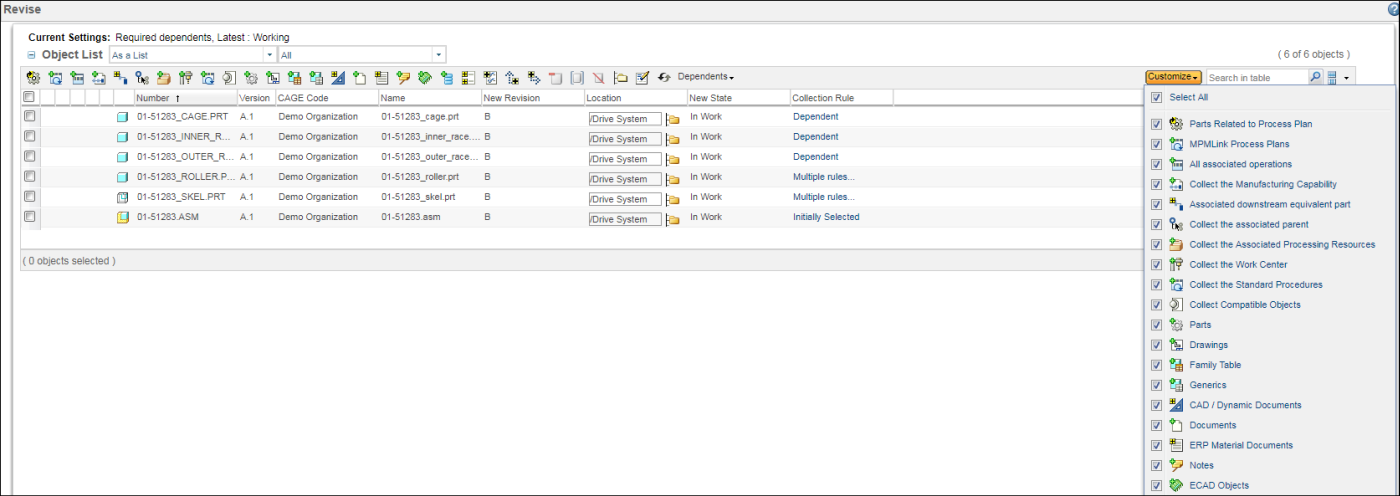Click the Generics icon in the toolbar
This screenshot has width=1400, height=496.
pyautogui.click(x=316, y=77)
